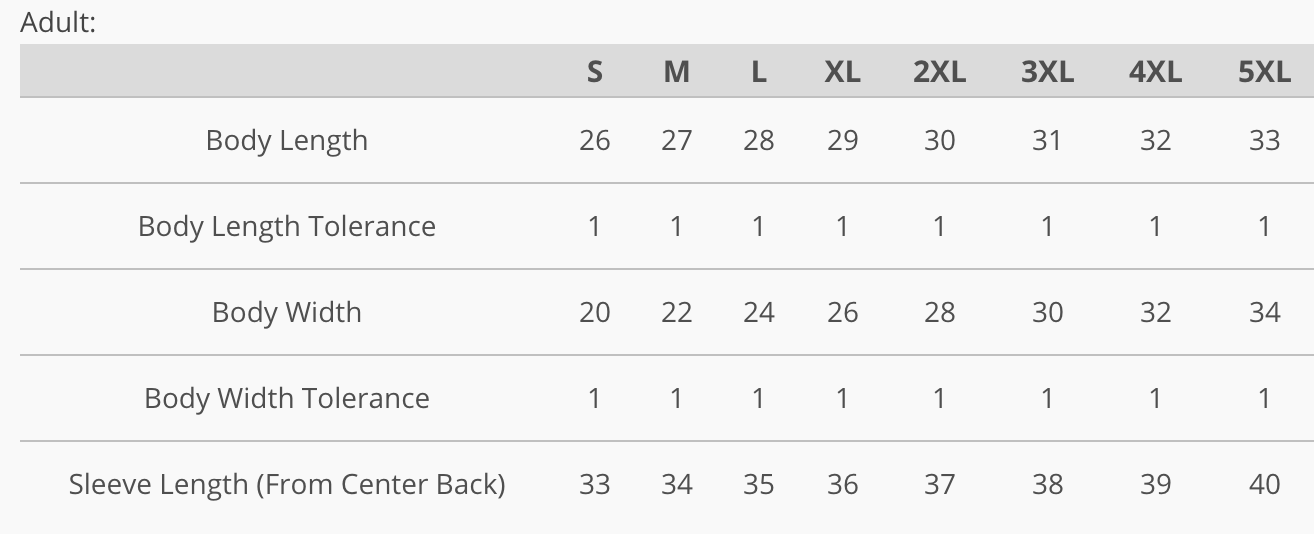Click the Adult heading above the table
This screenshot has height=534, width=1314.
pos(58,22)
